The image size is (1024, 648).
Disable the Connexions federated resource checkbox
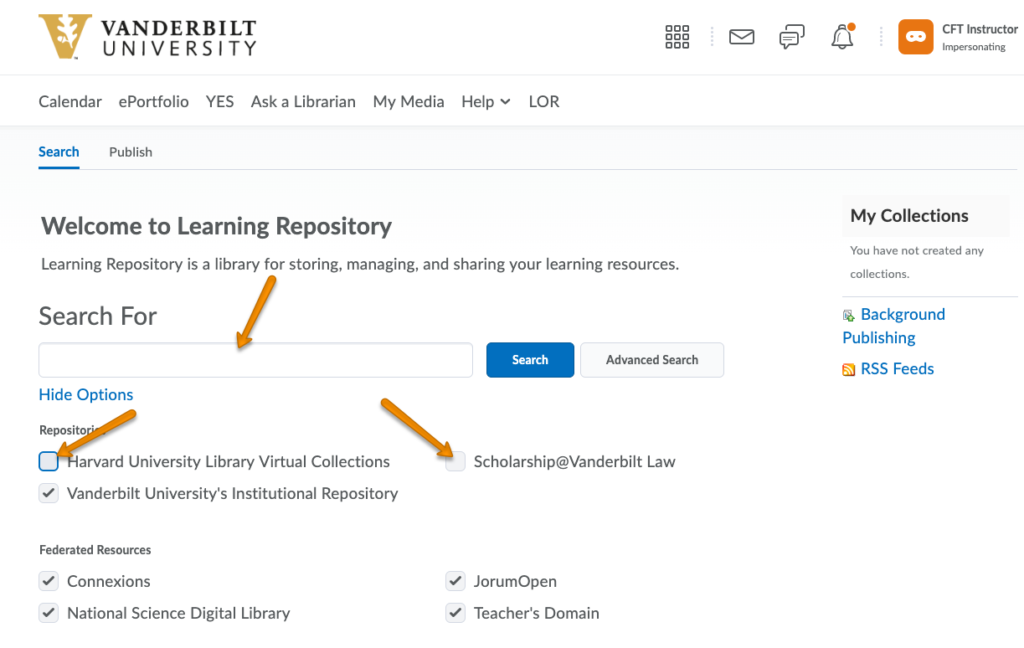click(x=49, y=581)
